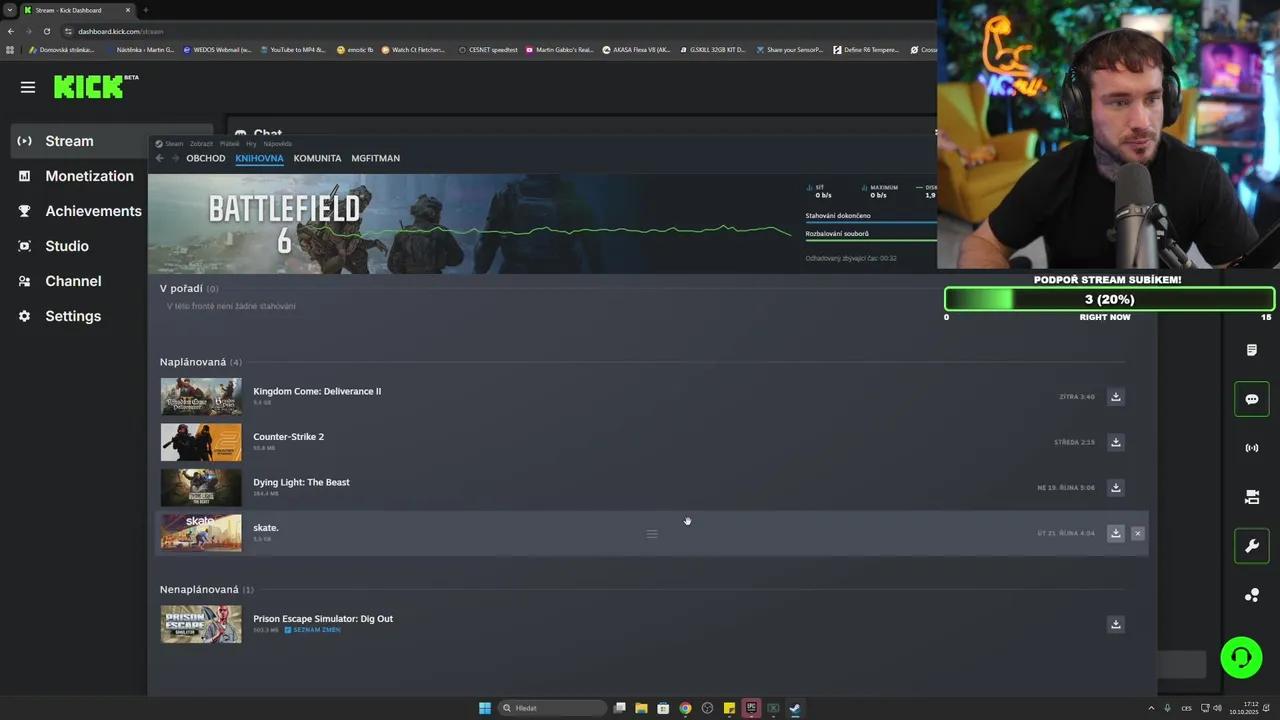The height and width of the screenshot is (720, 1280).
Task: Remove skate. from scheduled downloads
Action: click(1137, 533)
